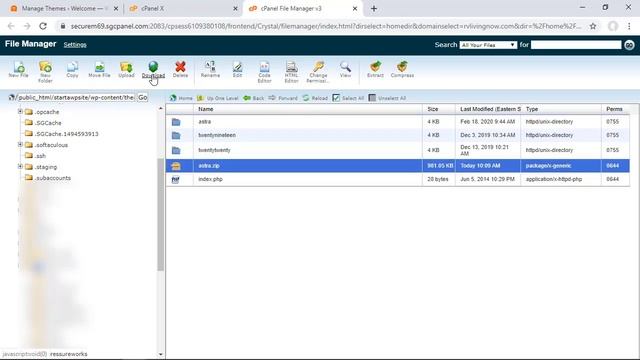
Task: Focus the search text field
Action: pos(576,45)
